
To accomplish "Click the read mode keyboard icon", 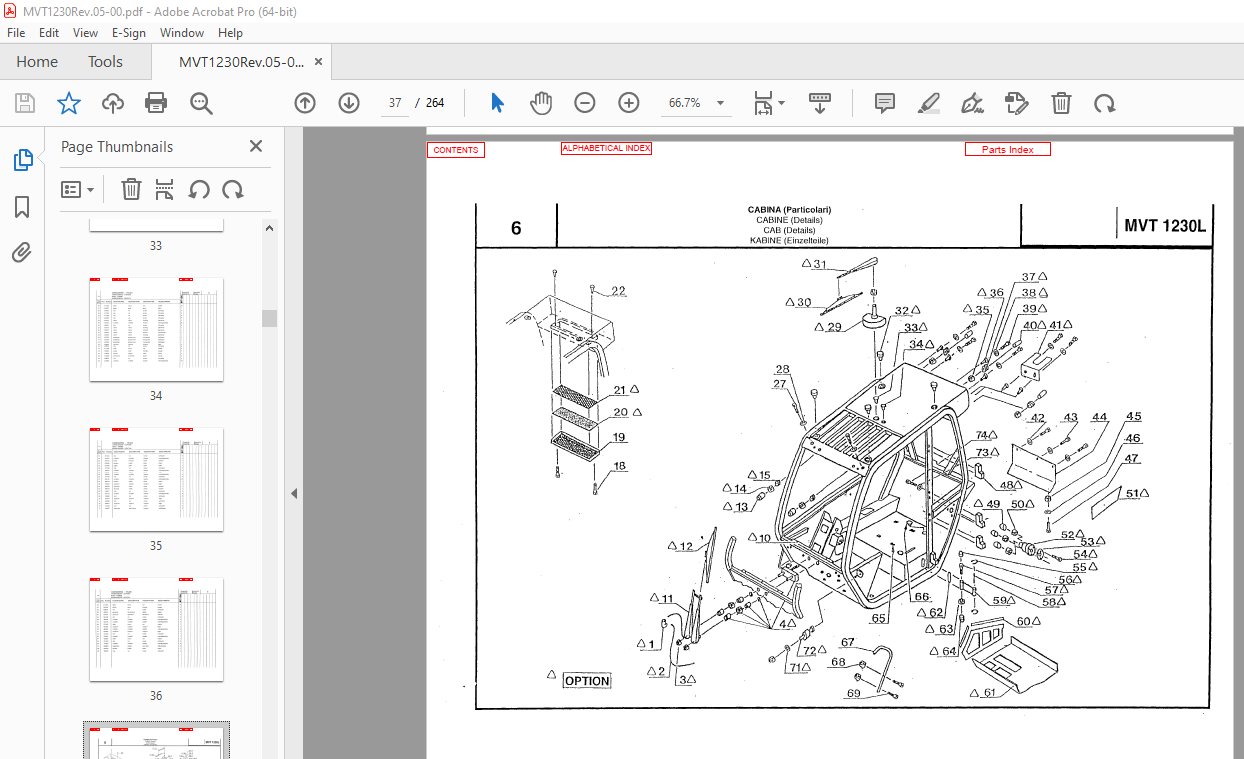I will click(820, 103).
